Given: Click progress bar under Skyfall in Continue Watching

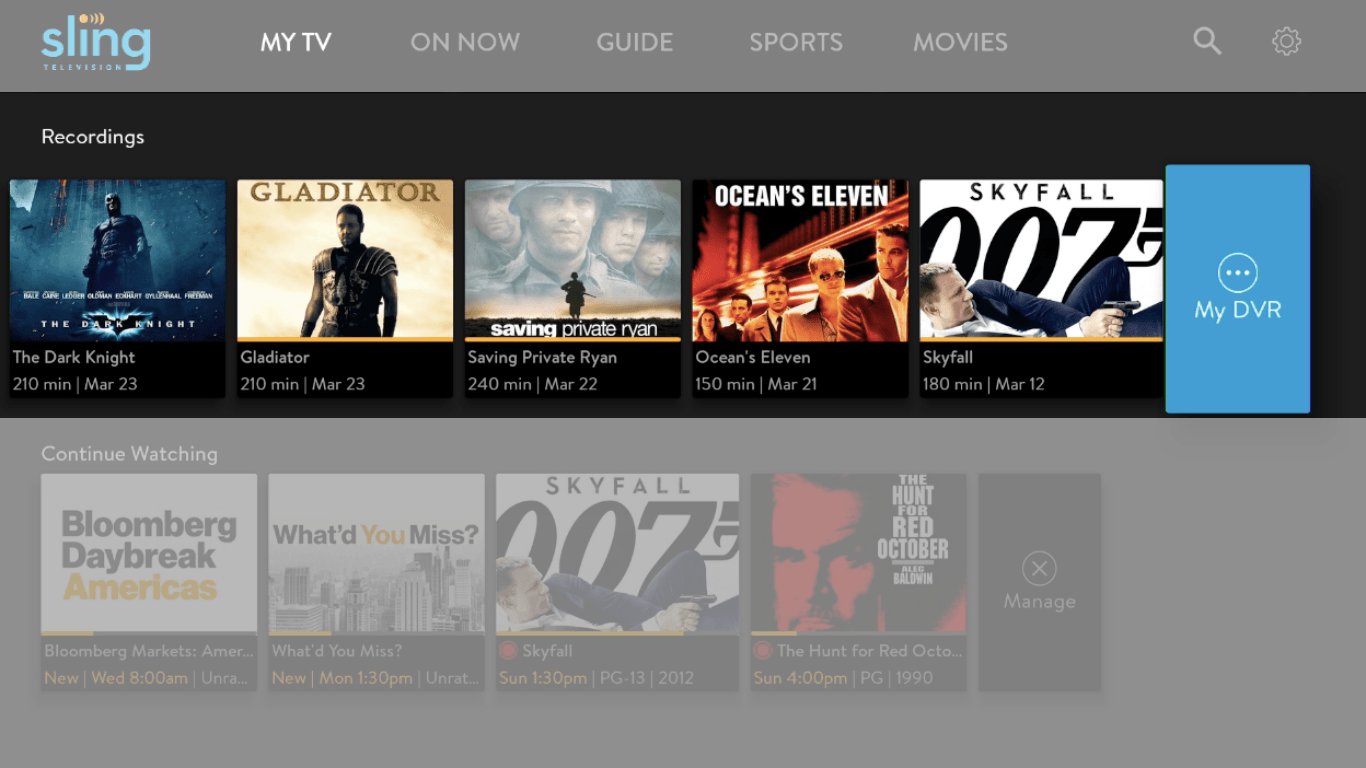Looking at the screenshot, I should 618,633.
